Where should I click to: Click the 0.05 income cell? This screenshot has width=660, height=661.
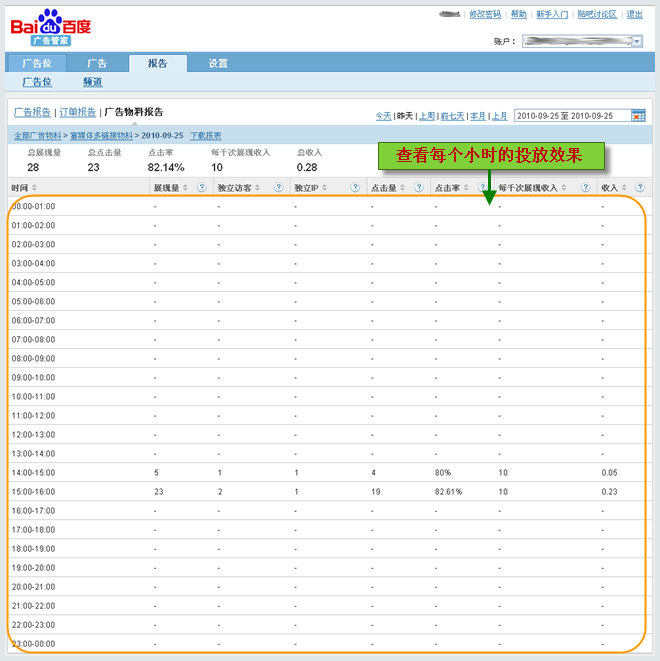[x=609, y=473]
